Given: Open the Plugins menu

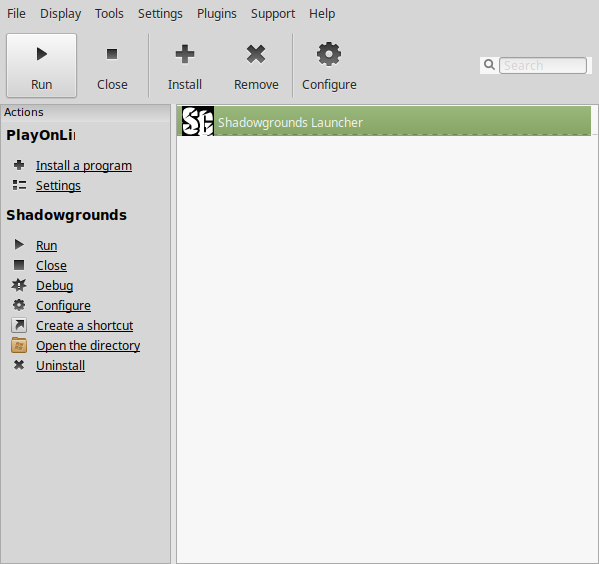Looking at the screenshot, I should tap(217, 13).
